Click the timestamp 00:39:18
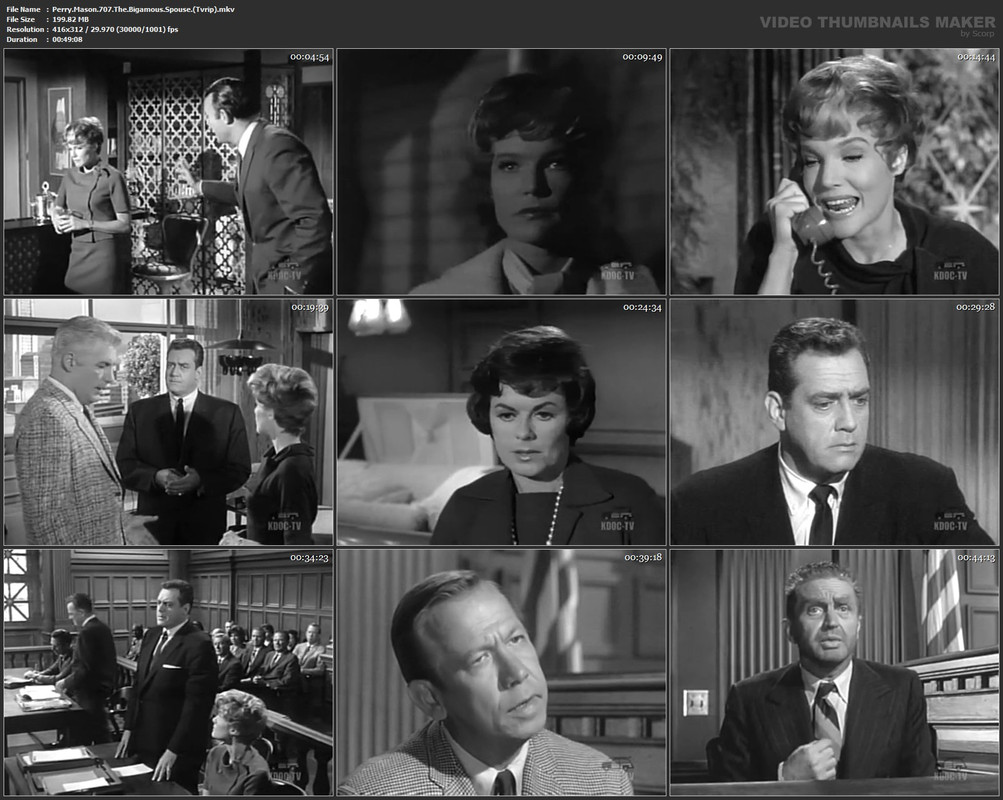 pos(643,558)
